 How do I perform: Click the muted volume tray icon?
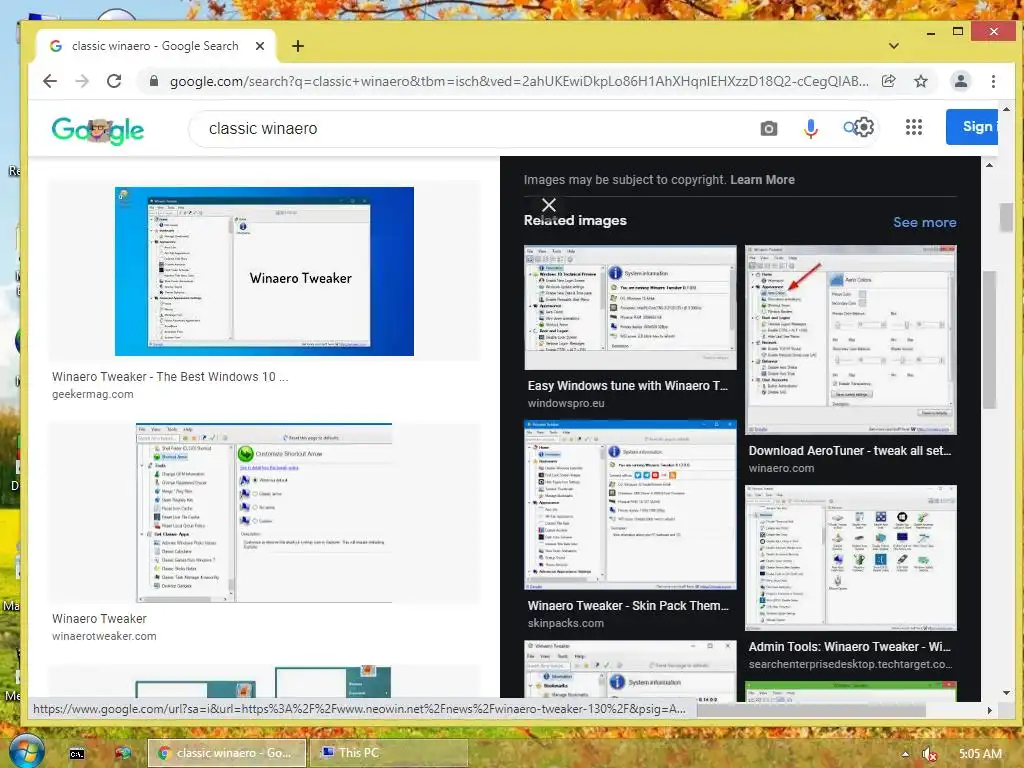click(929, 754)
